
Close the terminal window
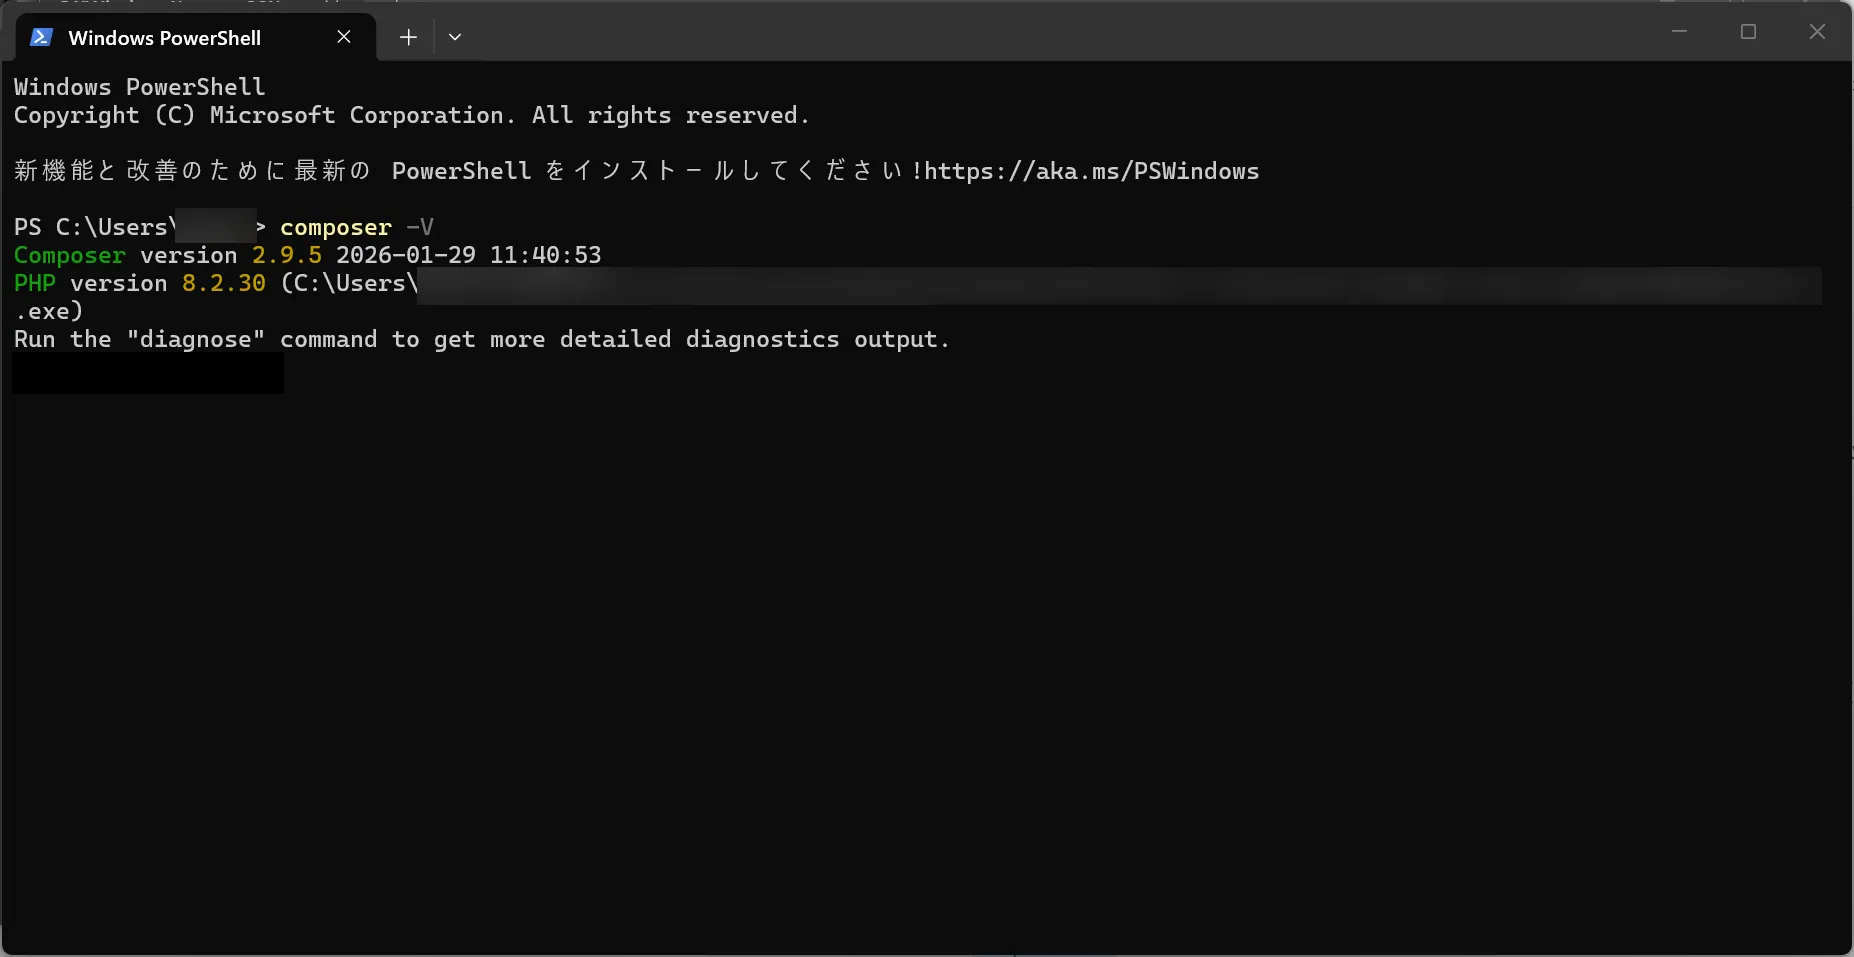[1817, 32]
